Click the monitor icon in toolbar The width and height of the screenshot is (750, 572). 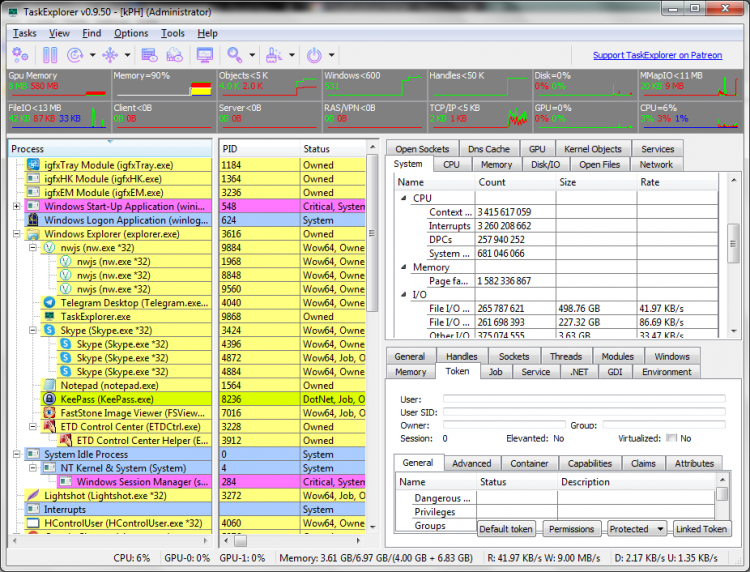pyautogui.click(x=205, y=54)
